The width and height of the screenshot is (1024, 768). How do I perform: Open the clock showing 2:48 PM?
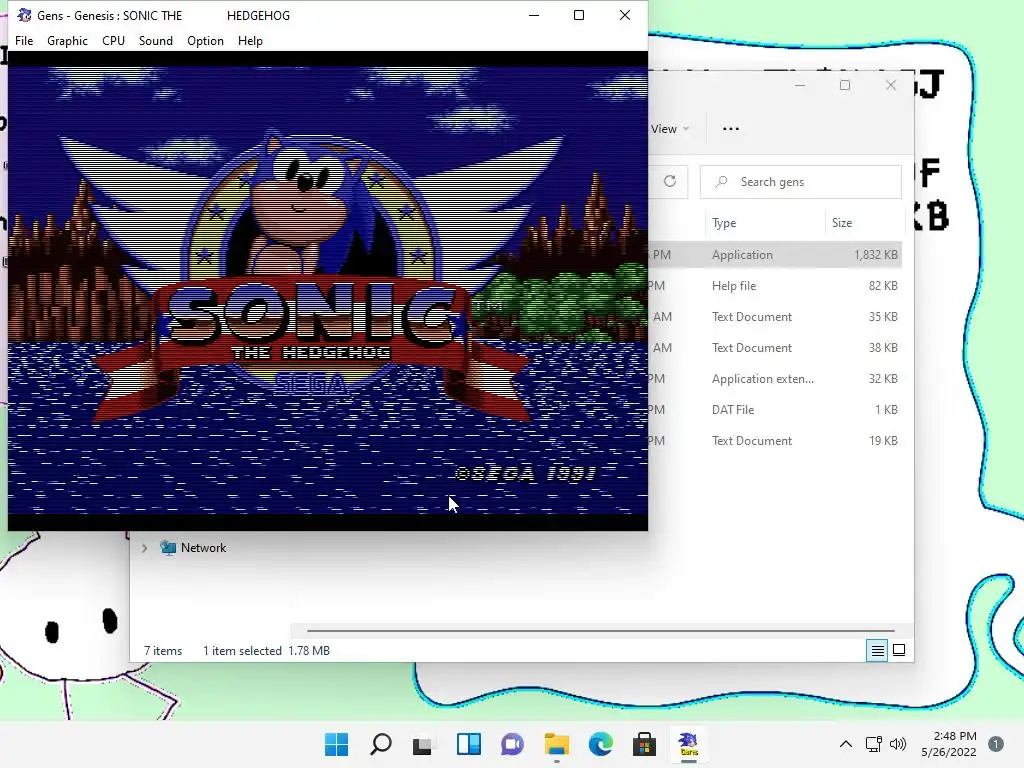(949, 744)
